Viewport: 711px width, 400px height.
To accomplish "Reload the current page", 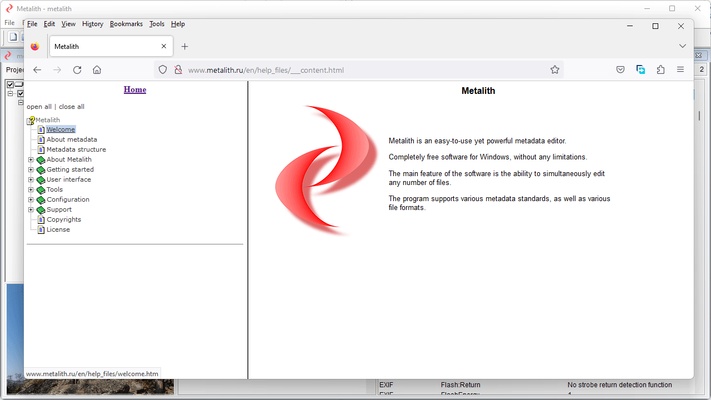I will 77,70.
